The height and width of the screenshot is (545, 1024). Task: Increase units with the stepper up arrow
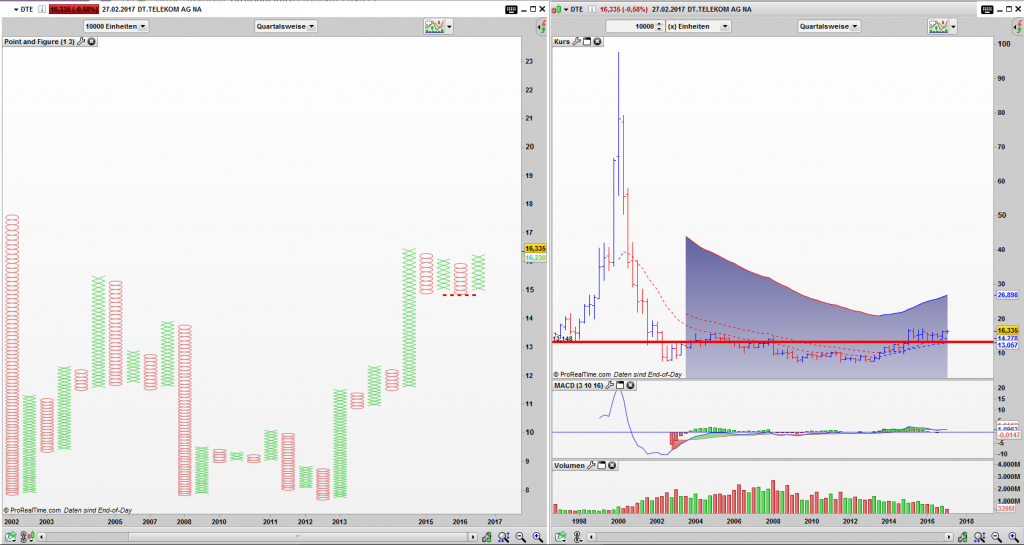[659, 23]
